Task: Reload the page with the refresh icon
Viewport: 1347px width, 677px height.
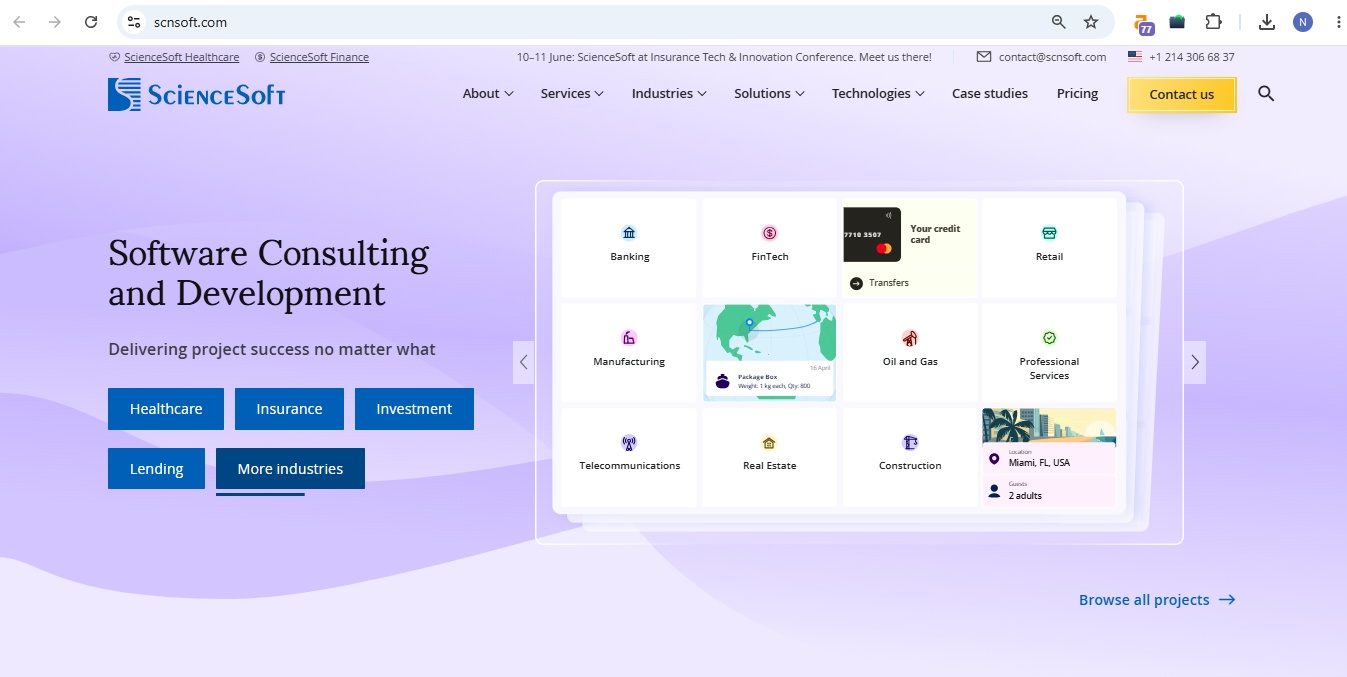Action: tap(91, 22)
